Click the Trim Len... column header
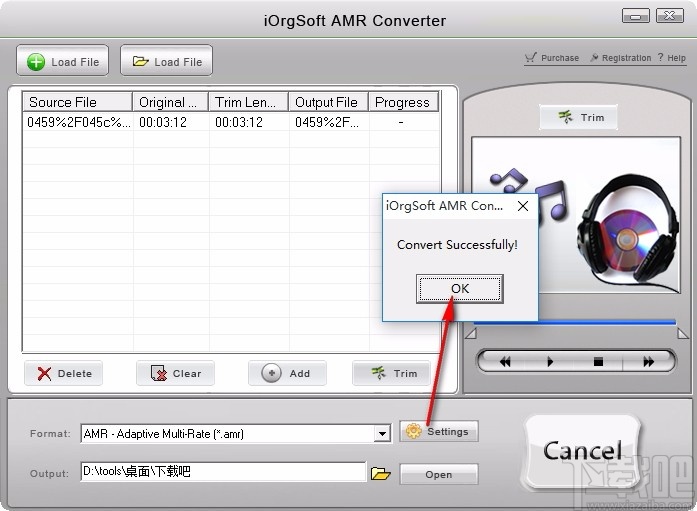 point(248,102)
